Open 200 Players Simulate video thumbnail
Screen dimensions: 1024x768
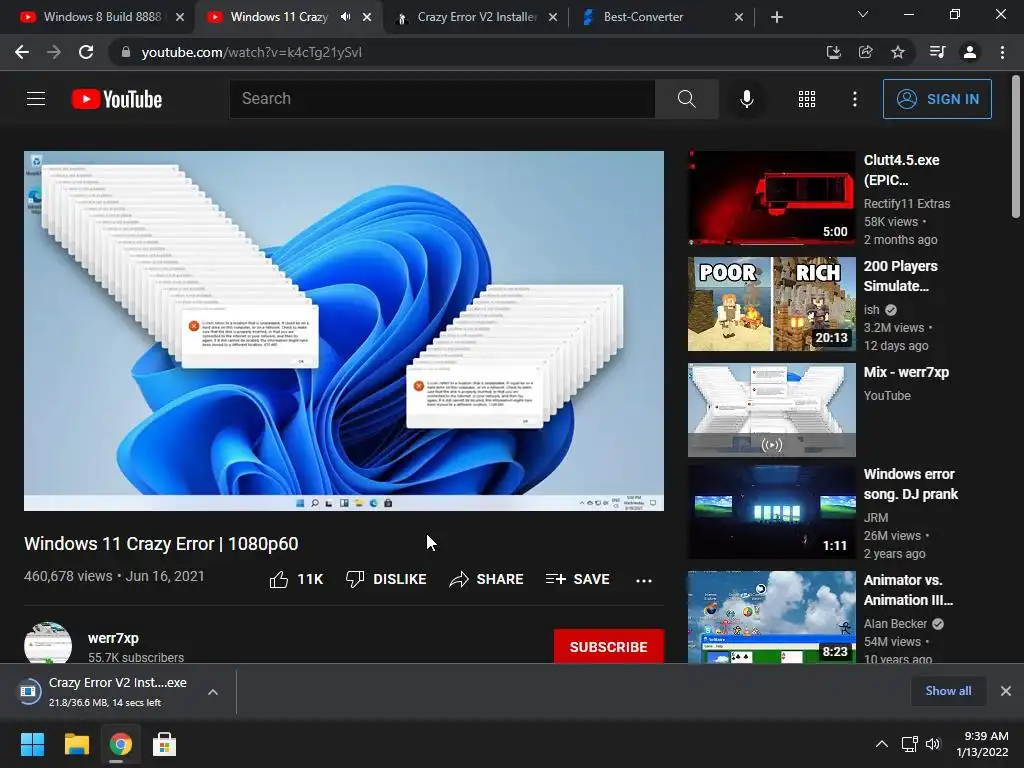(x=771, y=304)
